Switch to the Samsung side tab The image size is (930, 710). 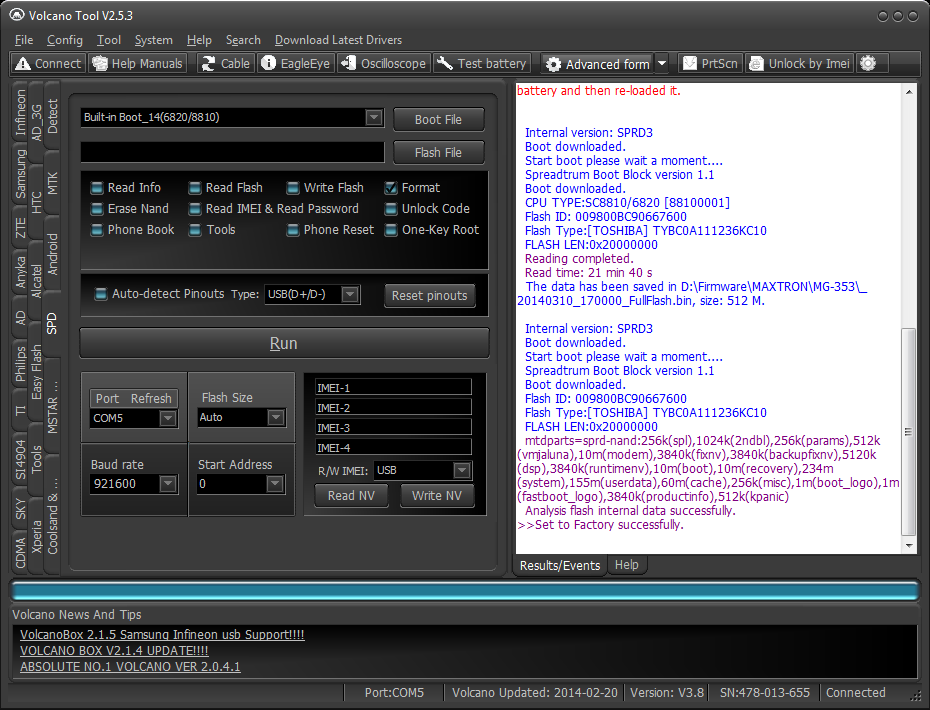[21, 173]
